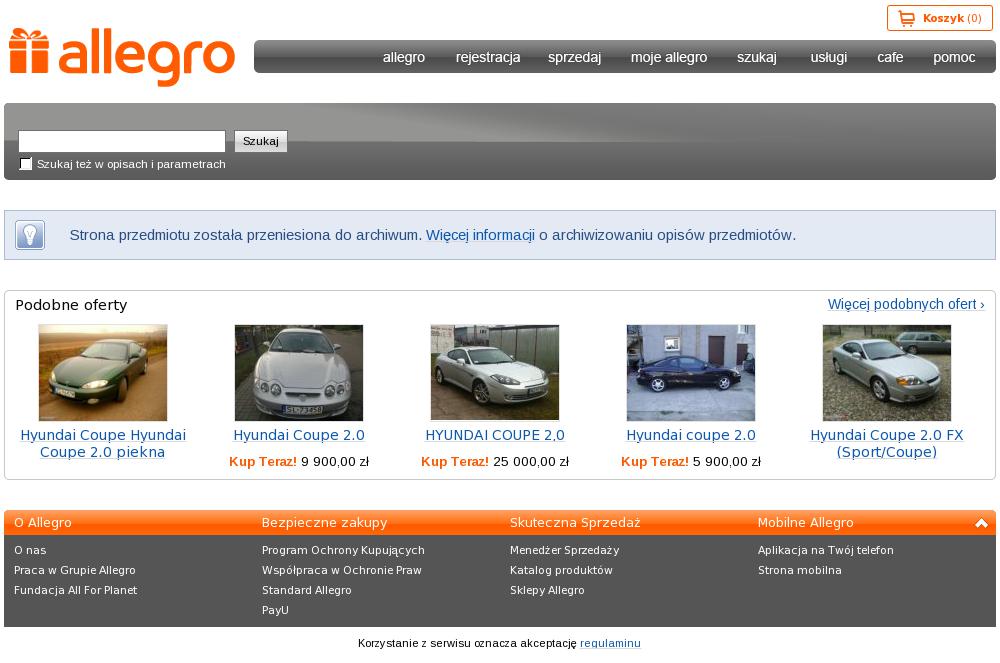The height and width of the screenshot is (663, 1000).
Task: Open Hyundai Coupe Hyundai Coupe 2.0 piekna link
Action: (103, 443)
